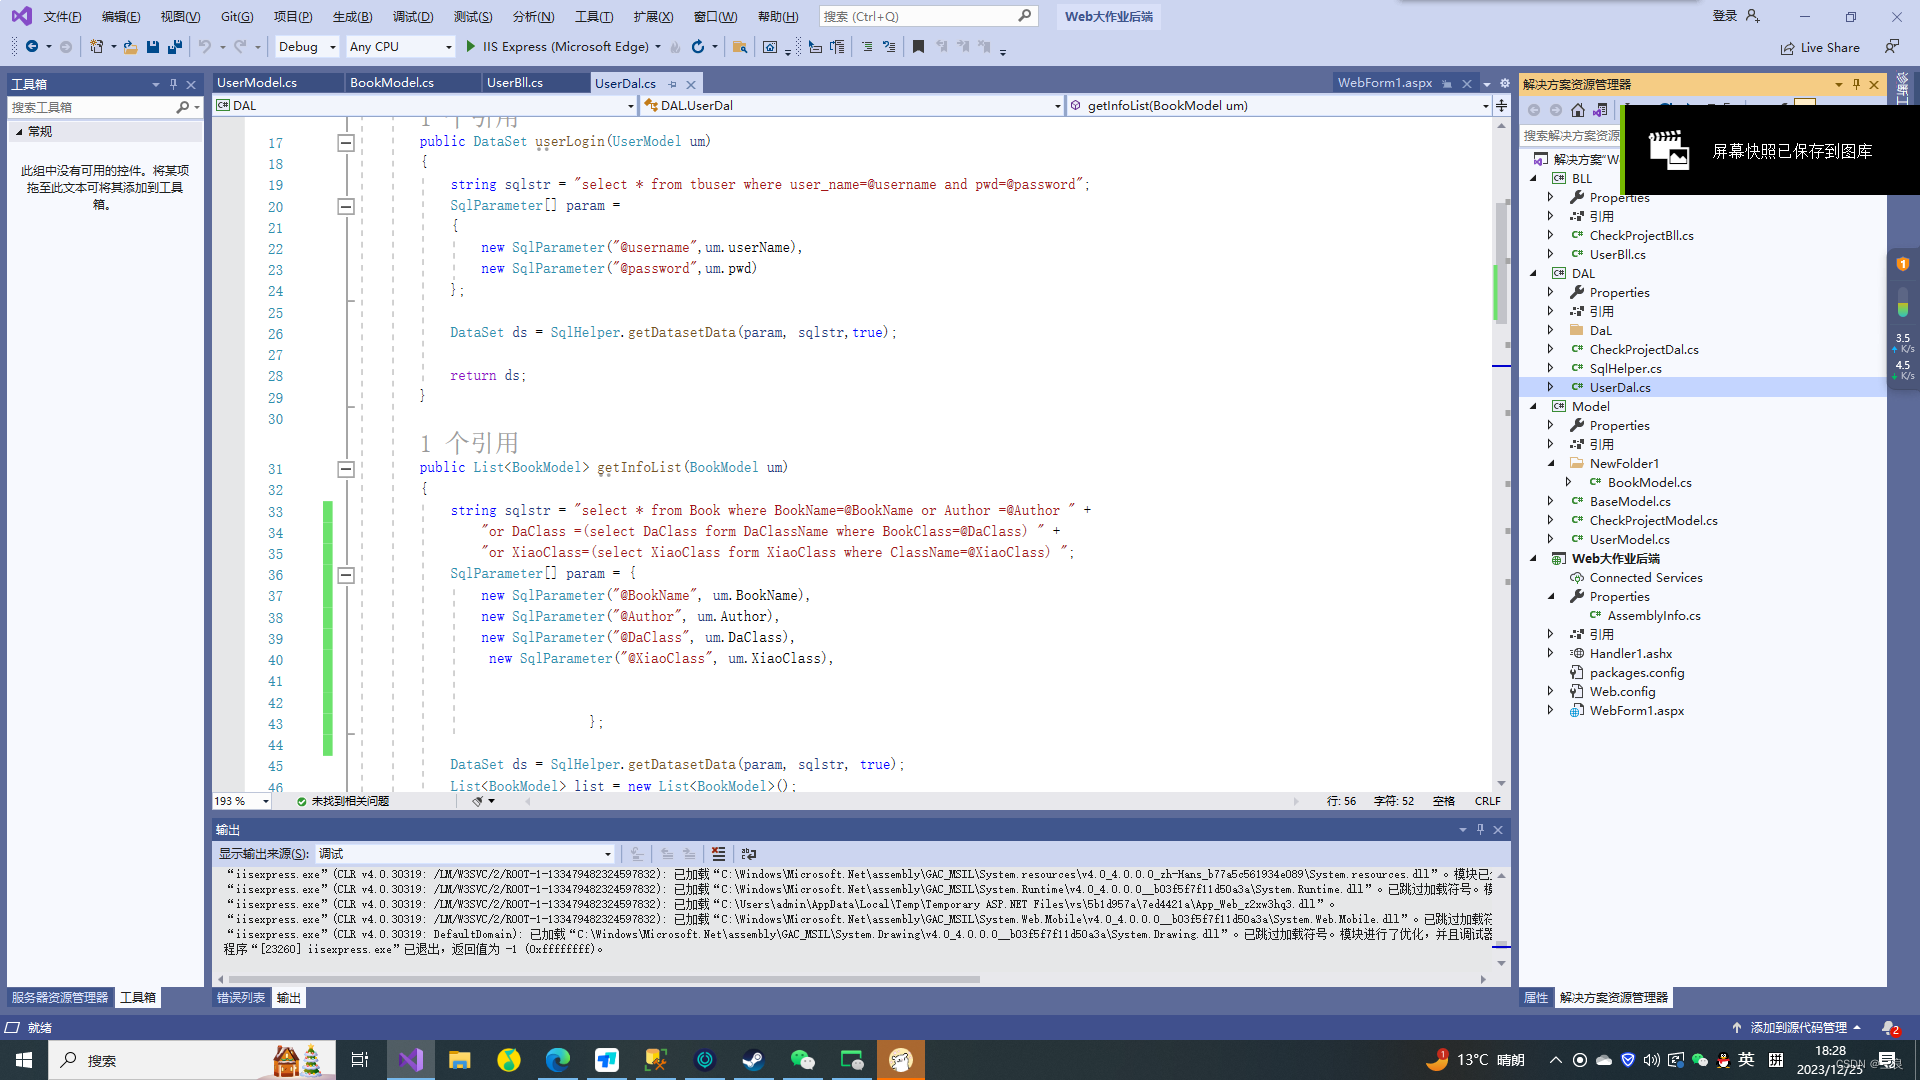
Task: Clear all output using the output toolbar icon
Action: point(718,854)
